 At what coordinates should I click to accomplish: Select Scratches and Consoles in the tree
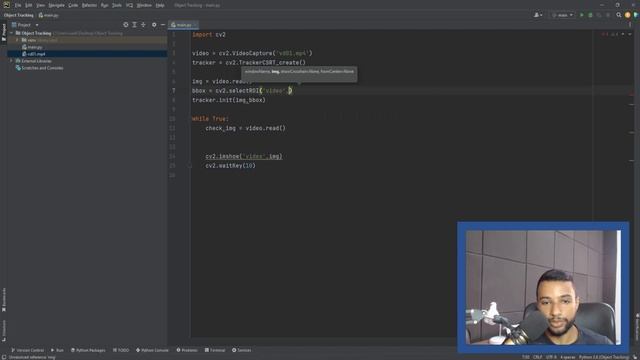pyautogui.click(x=40, y=68)
